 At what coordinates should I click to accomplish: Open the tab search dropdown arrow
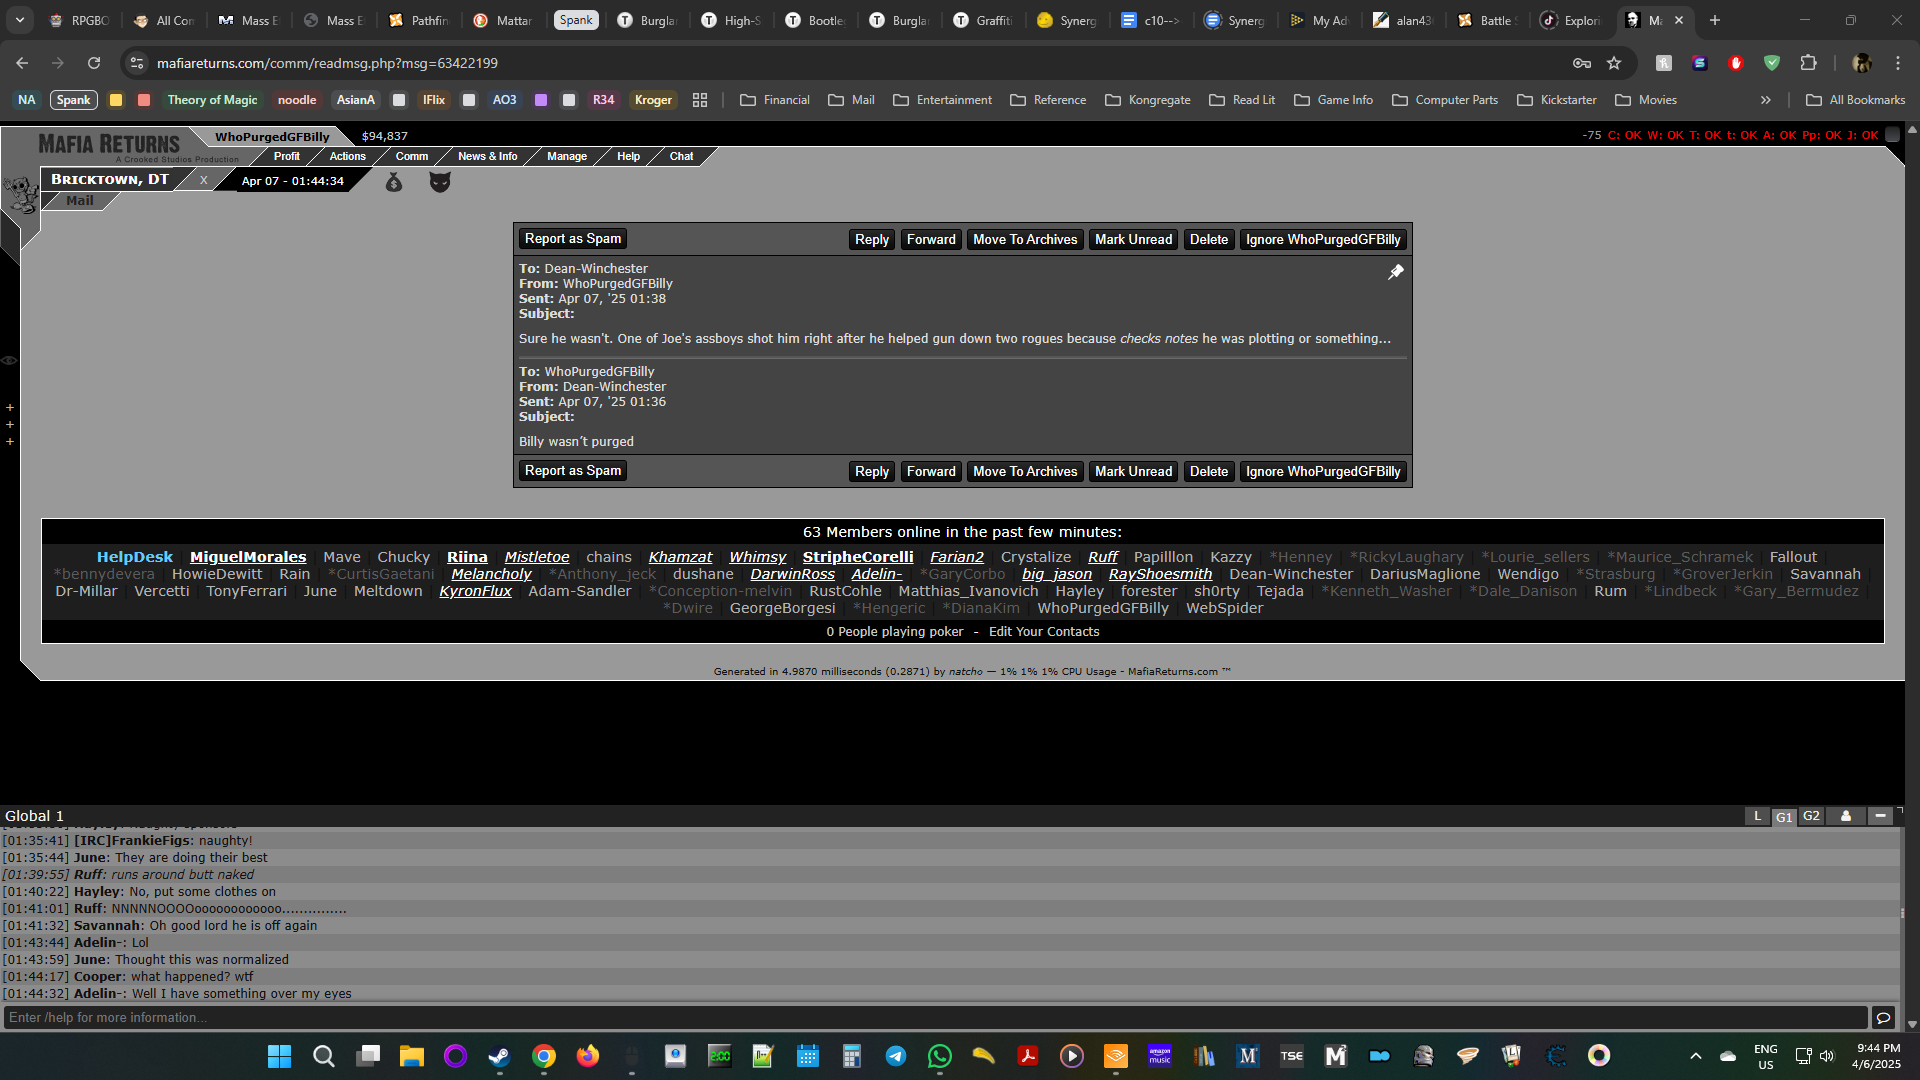coord(20,20)
